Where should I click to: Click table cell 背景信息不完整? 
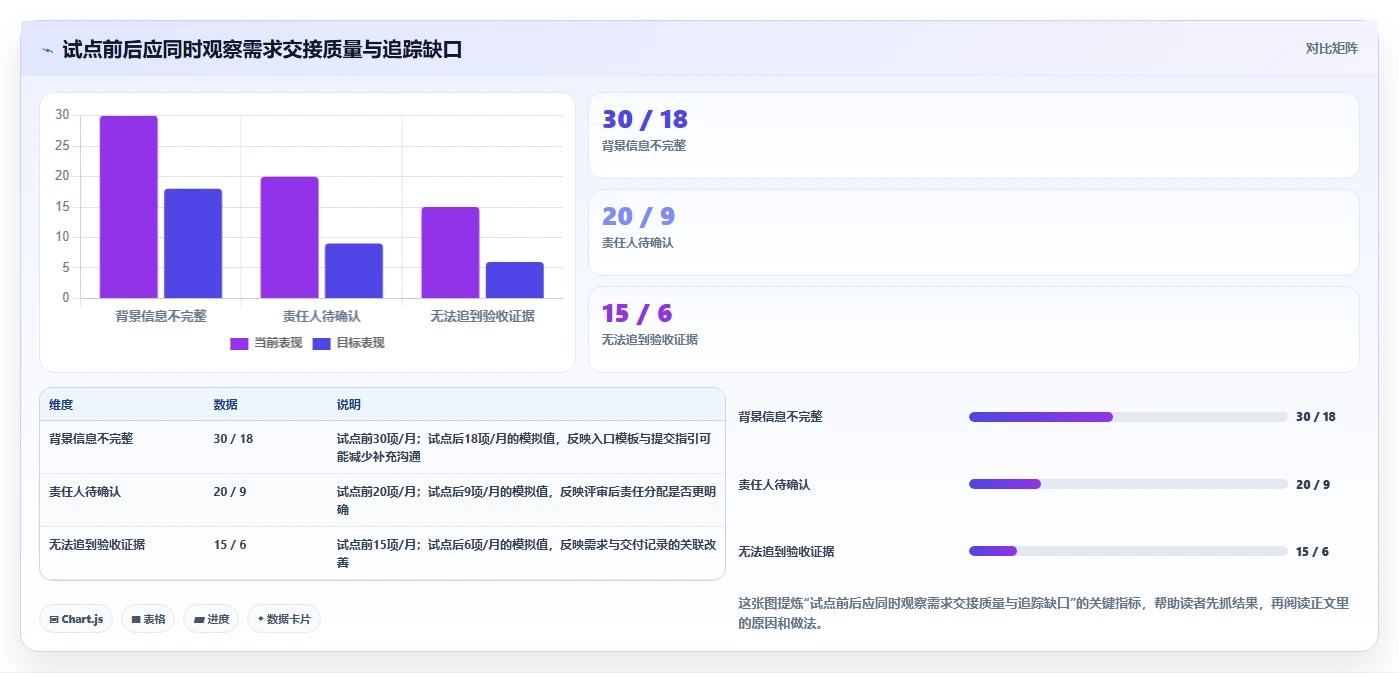[91, 438]
